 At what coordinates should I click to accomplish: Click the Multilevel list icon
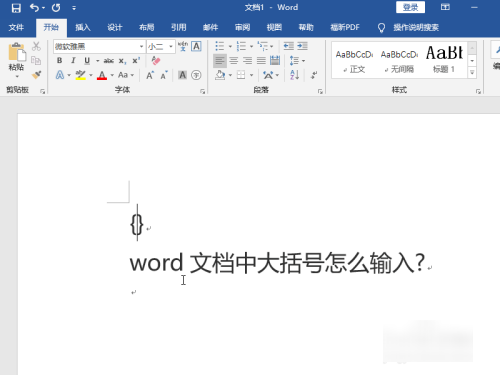click(263, 46)
